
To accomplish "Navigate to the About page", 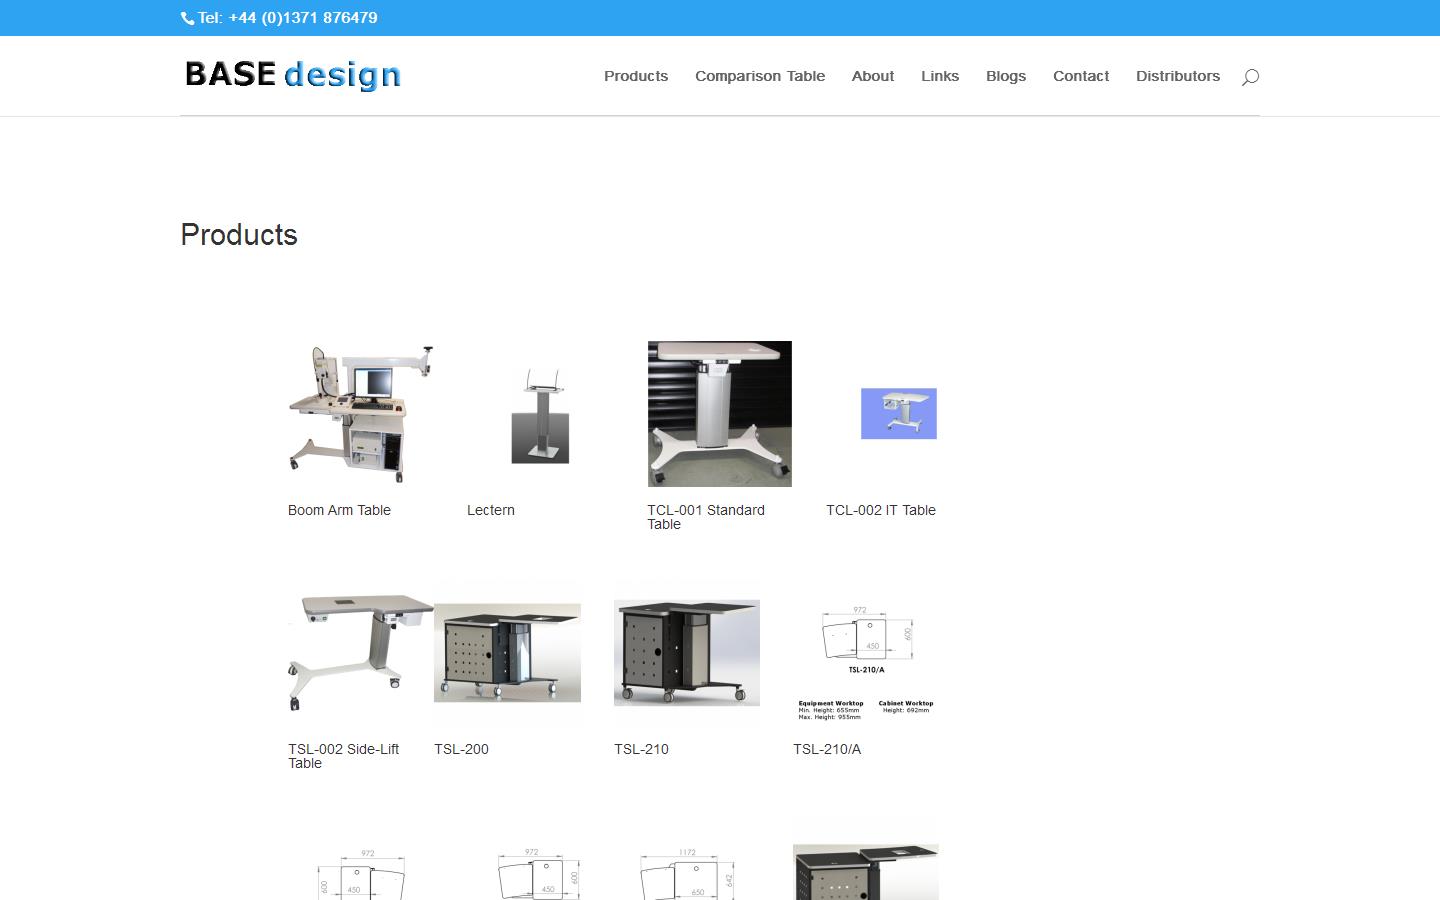I will pos(872,76).
